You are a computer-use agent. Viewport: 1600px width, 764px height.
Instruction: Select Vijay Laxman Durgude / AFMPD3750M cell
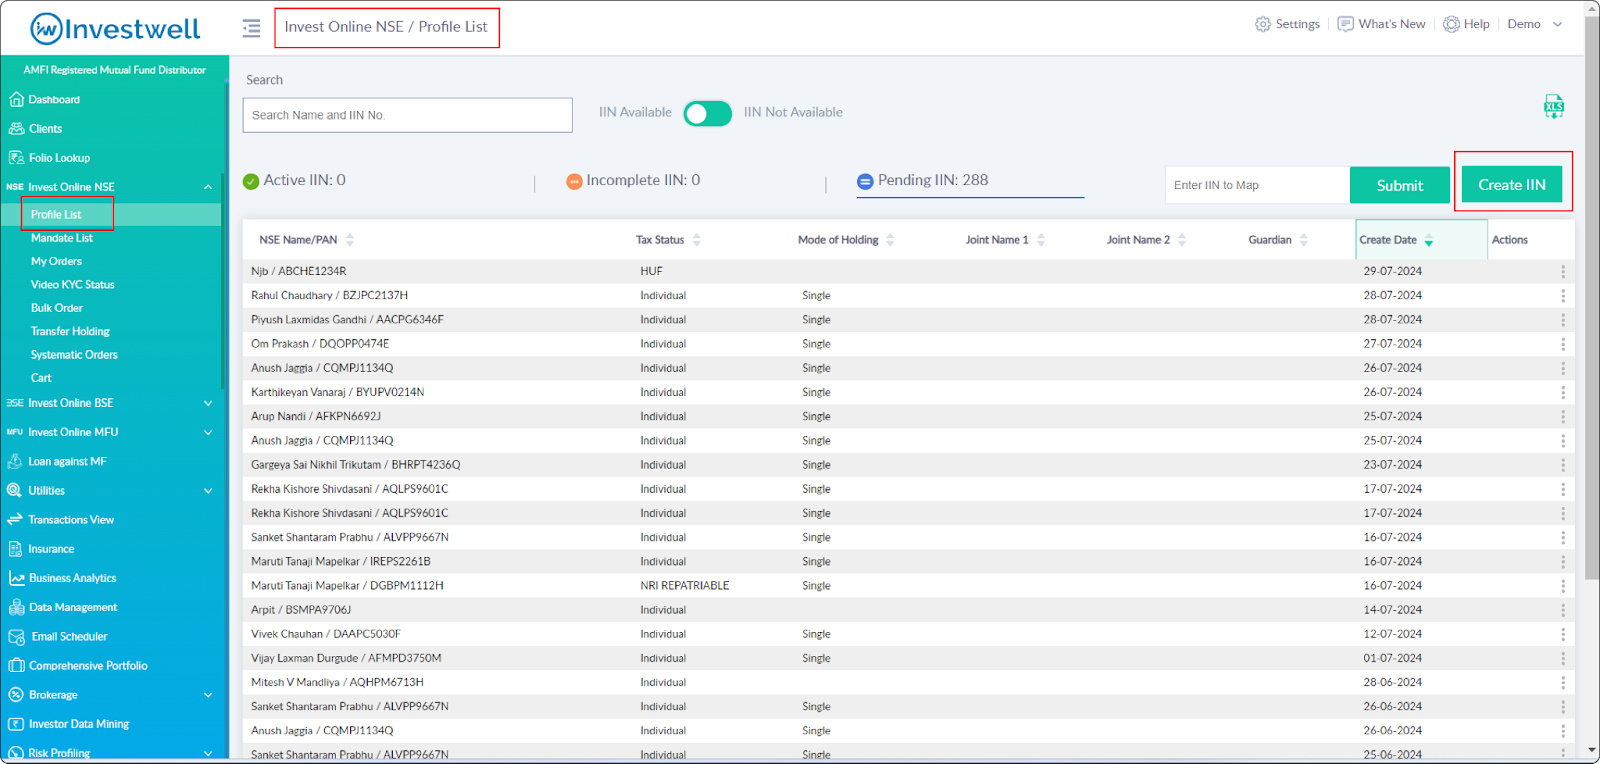tap(346, 658)
